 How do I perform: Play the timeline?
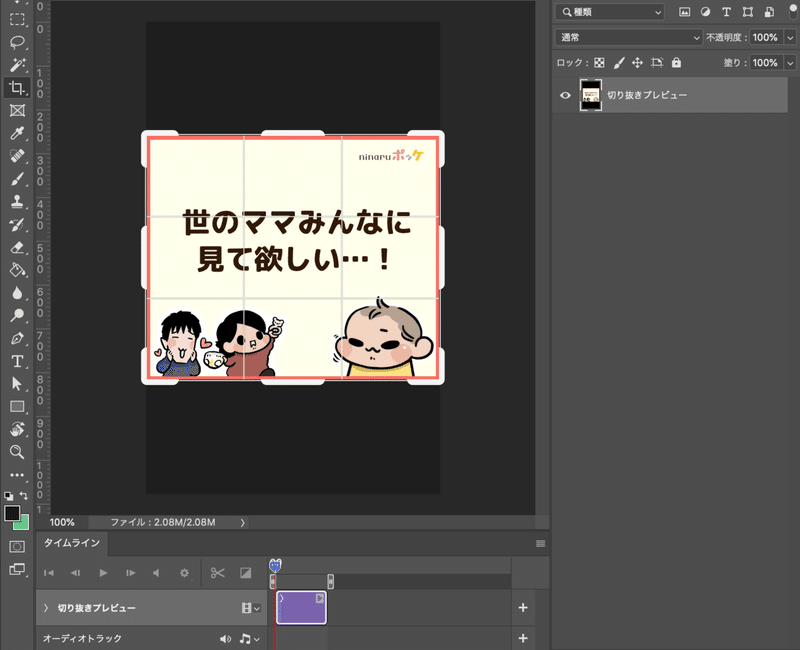(104, 573)
